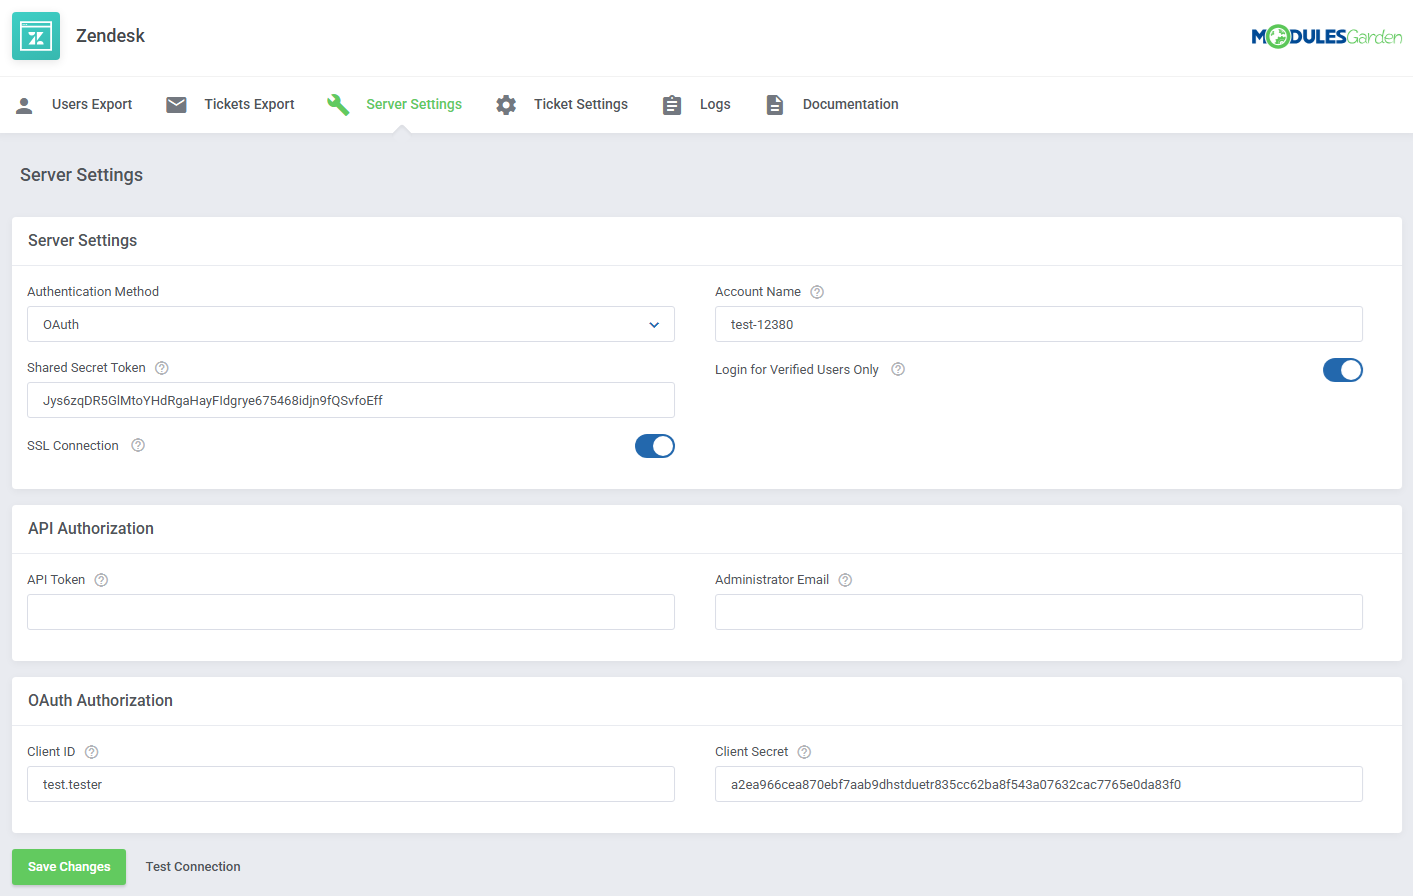Click the Shared Secret Token help icon
The image size is (1413, 896).
162,367
